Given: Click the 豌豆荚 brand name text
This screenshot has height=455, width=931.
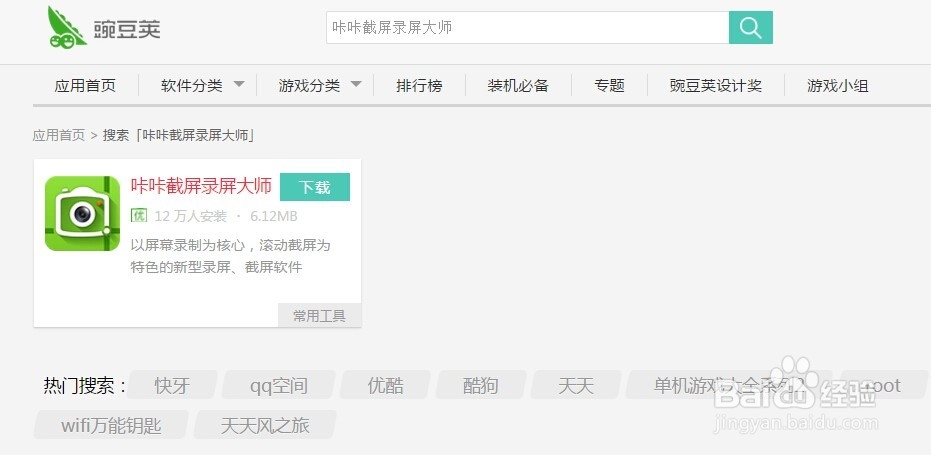Looking at the screenshot, I should point(127,29).
